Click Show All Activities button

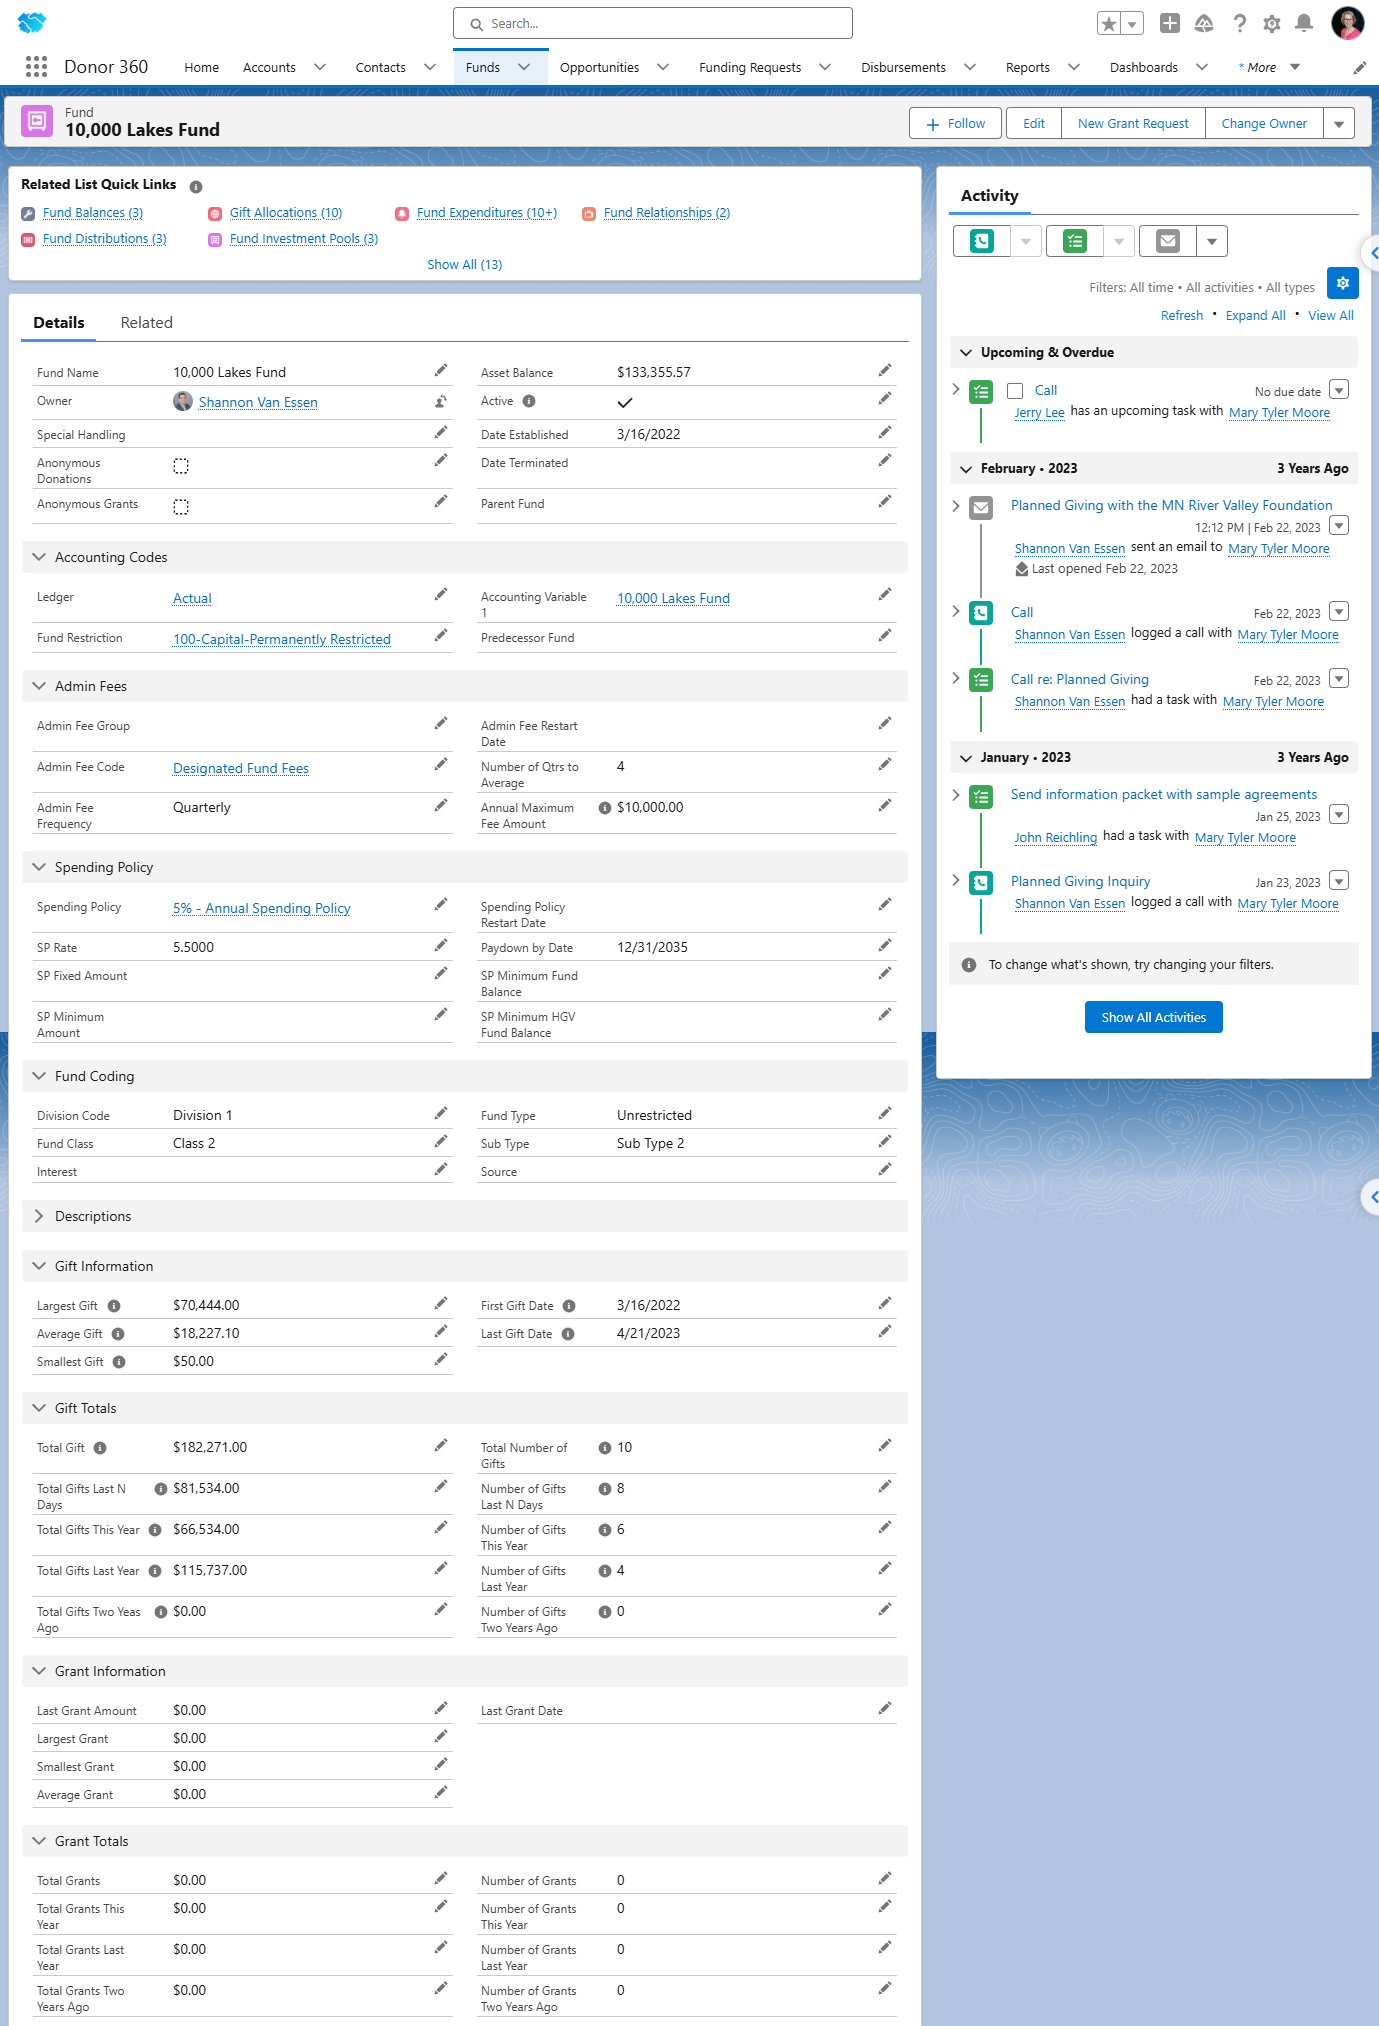point(1154,1017)
